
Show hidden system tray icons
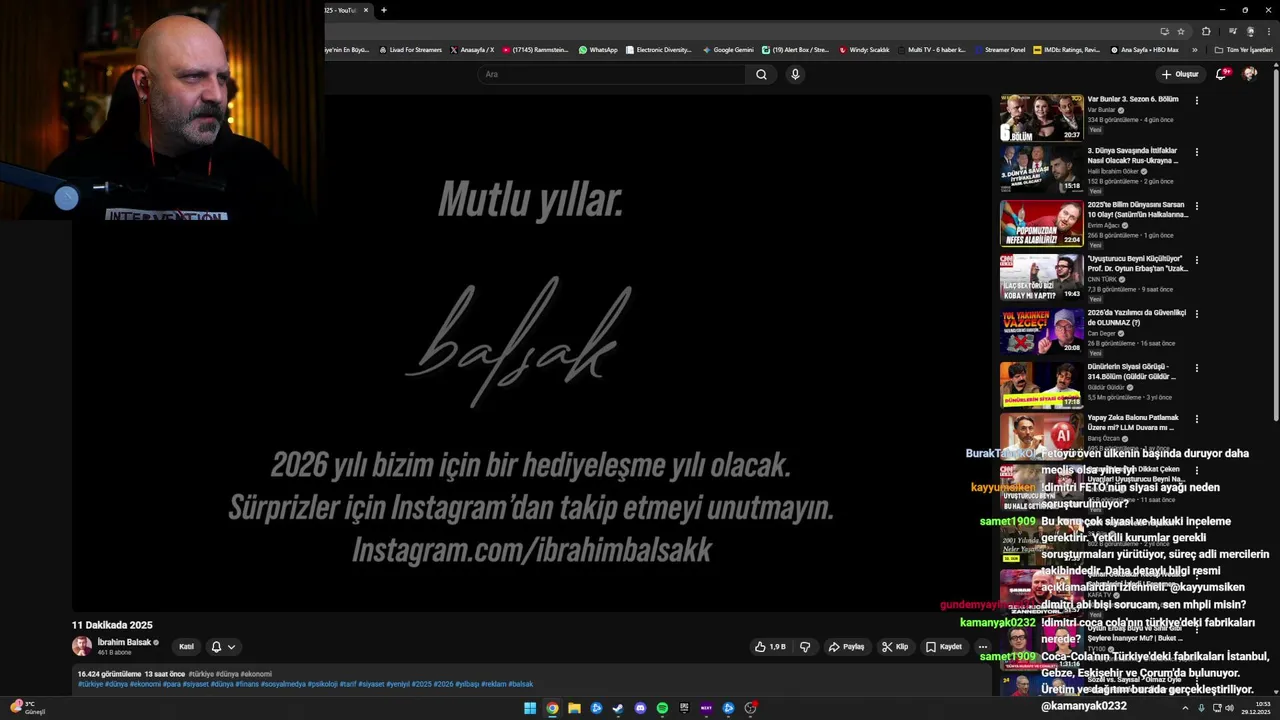[x=1186, y=708]
